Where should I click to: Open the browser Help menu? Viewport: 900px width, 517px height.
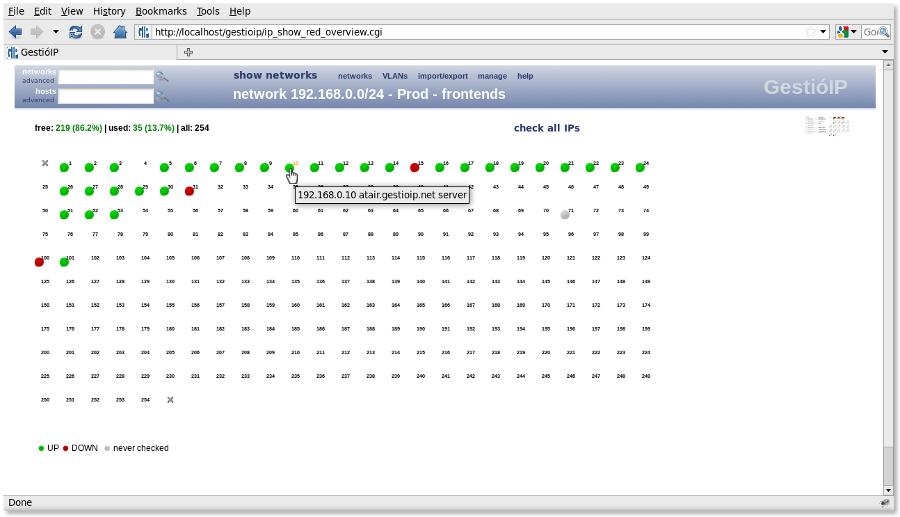click(240, 11)
